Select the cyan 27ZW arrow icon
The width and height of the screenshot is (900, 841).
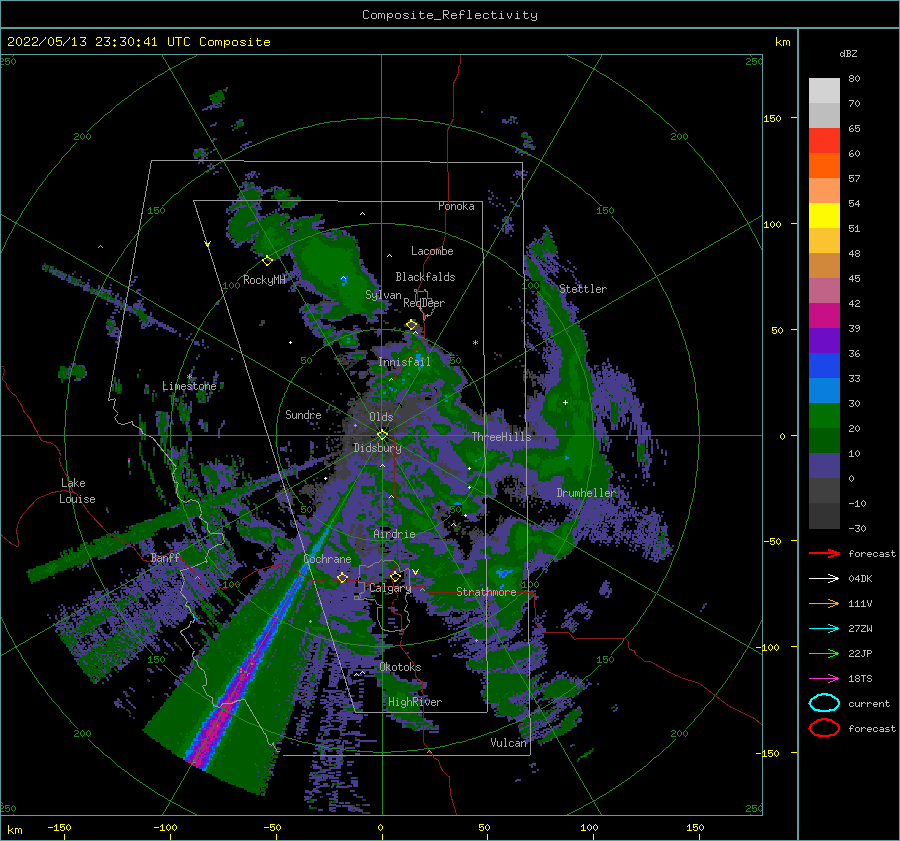[x=824, y=629]
